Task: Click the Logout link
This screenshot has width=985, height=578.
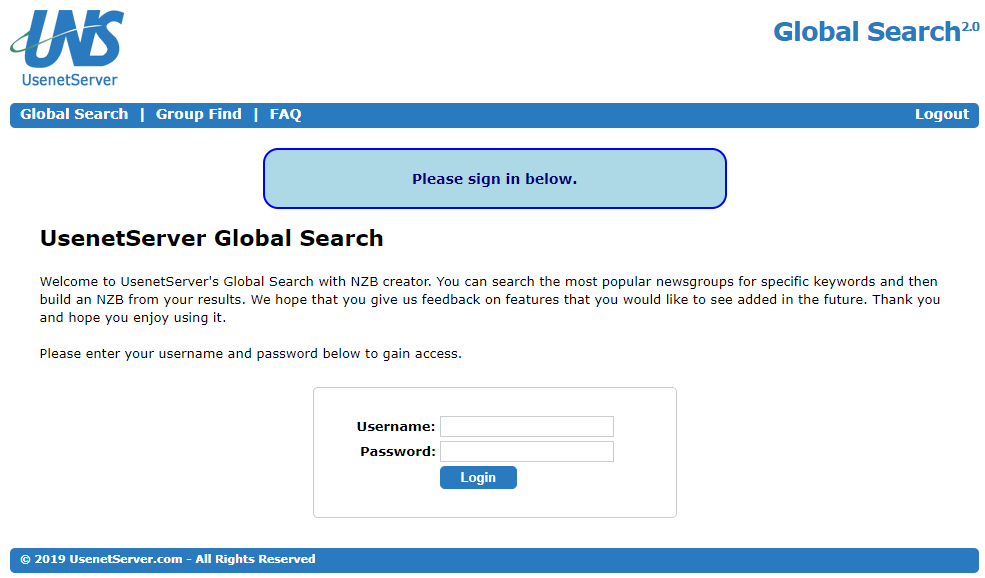Action: pyautogui.click(x=942, y=114)
